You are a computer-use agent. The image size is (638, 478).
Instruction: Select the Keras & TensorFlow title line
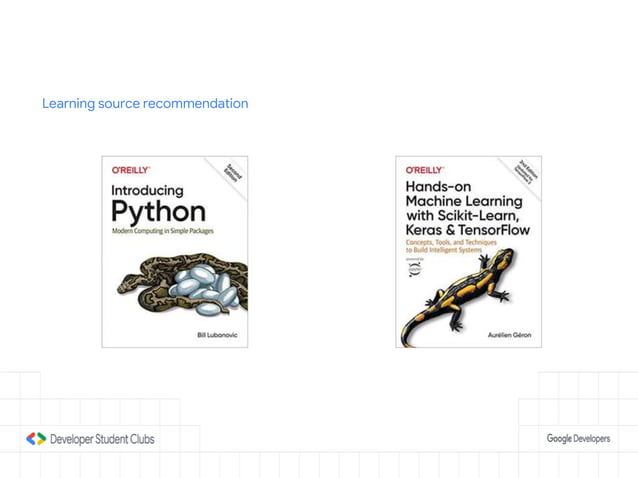click(468, 230)
